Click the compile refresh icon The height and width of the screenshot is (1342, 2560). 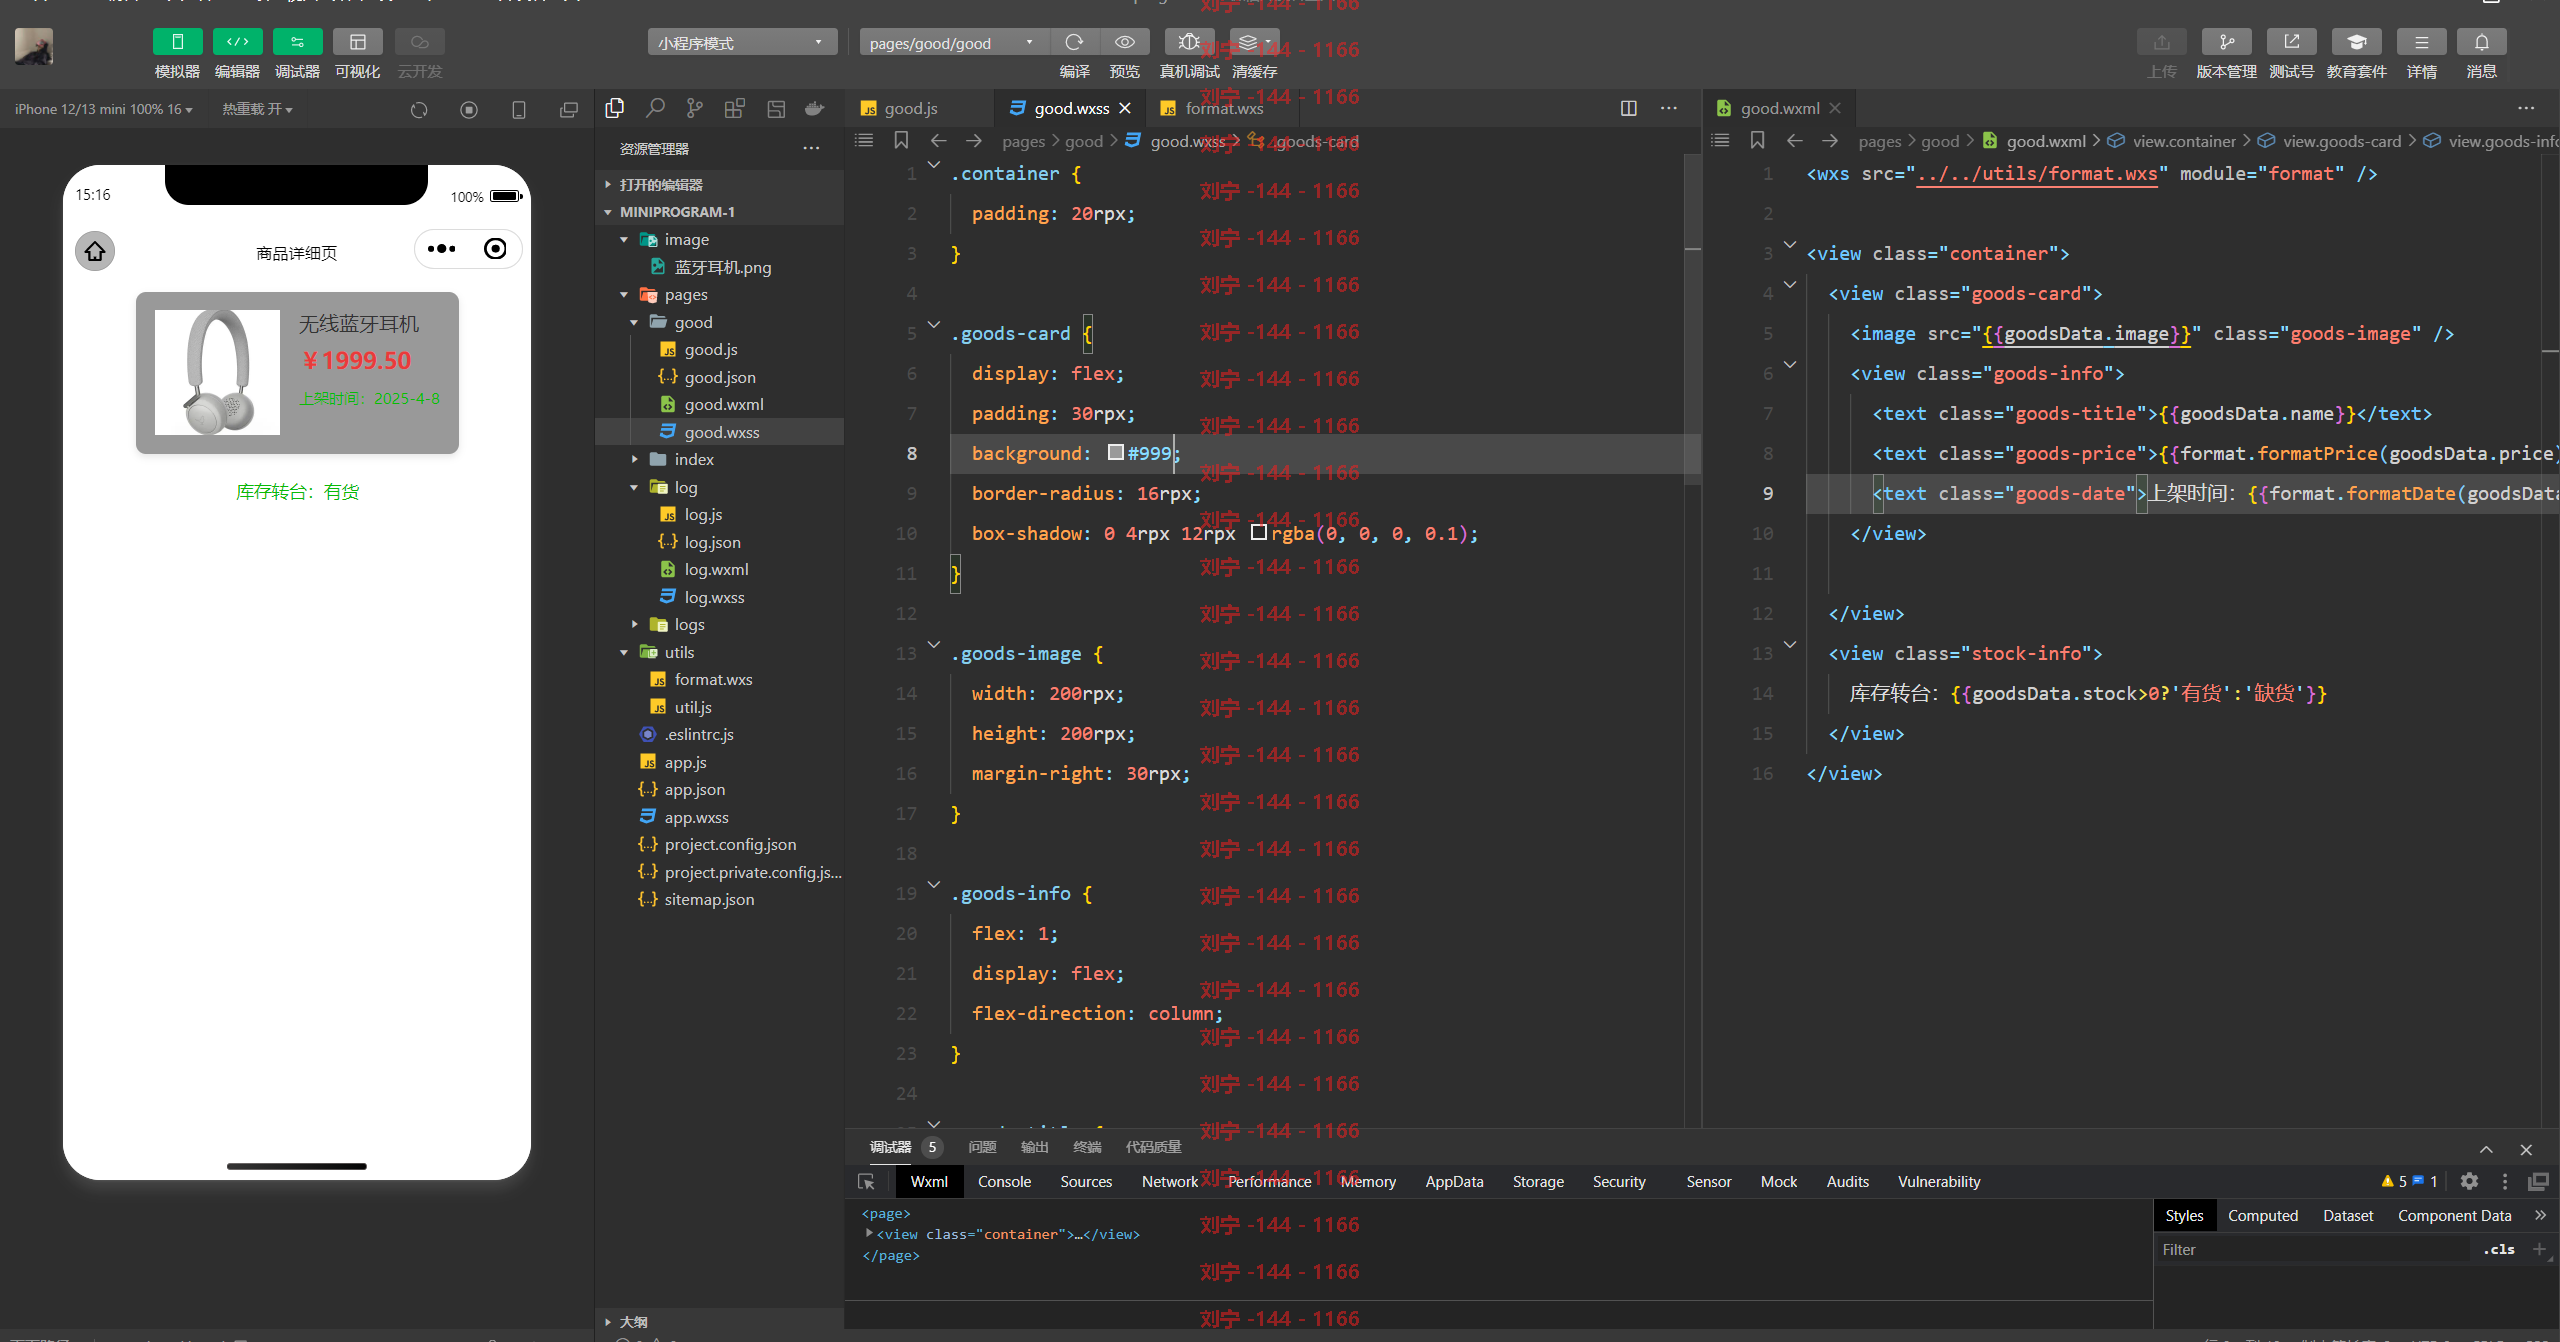point(1074,42)
